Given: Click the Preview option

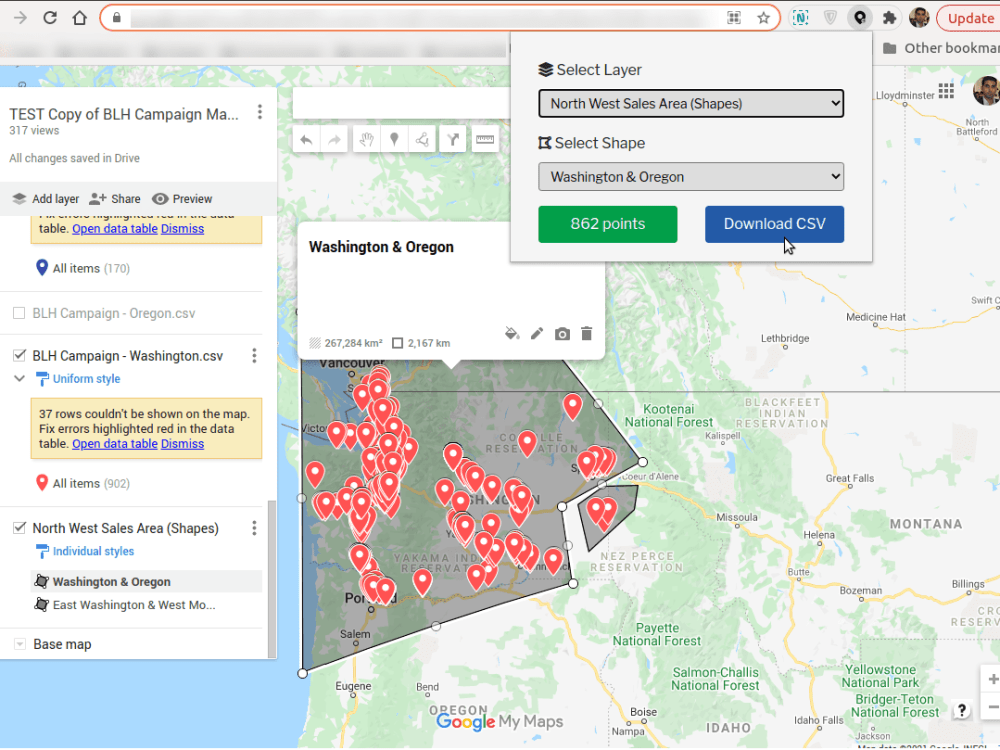Looking at the screenshot, I should (x=182, y=199).
